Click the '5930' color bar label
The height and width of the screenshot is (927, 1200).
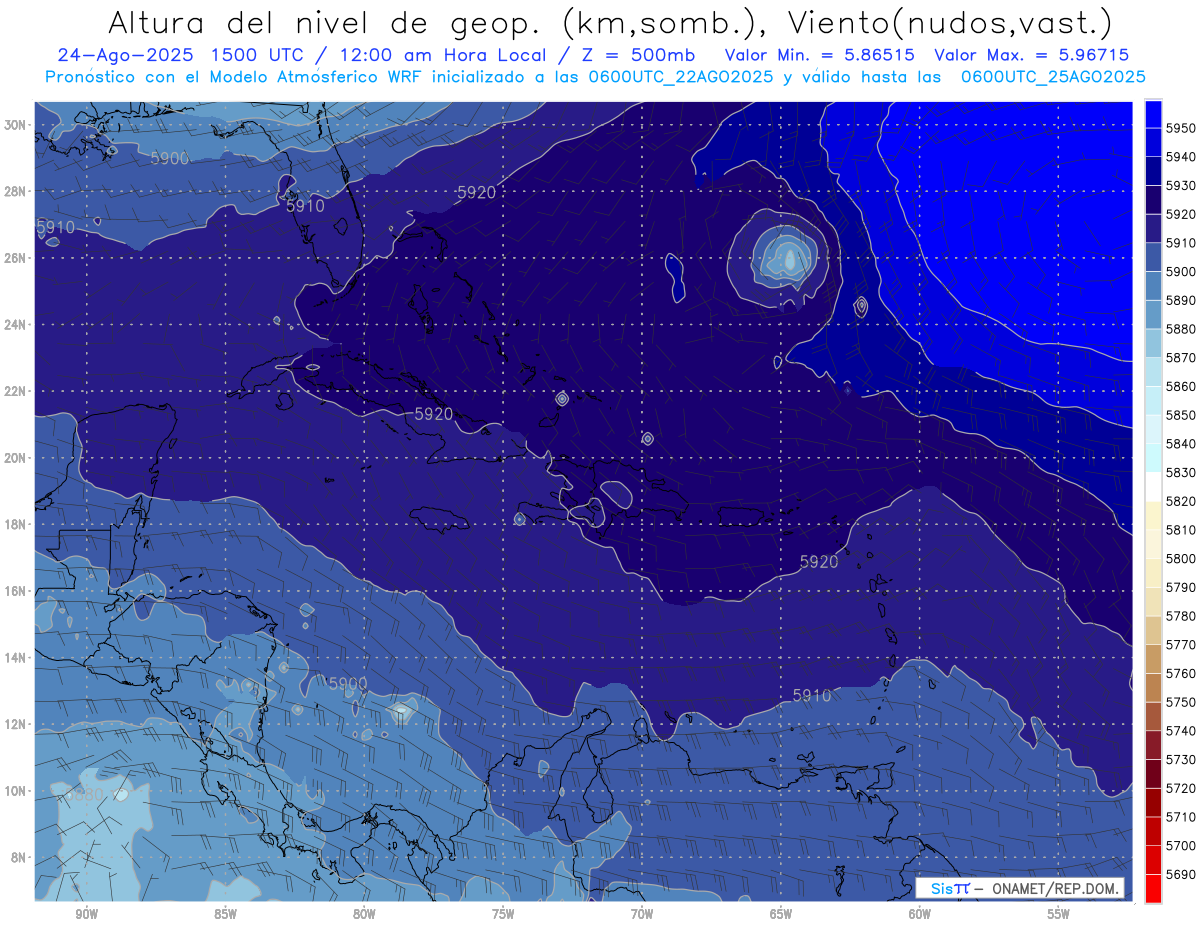(x=1180, y=186)
